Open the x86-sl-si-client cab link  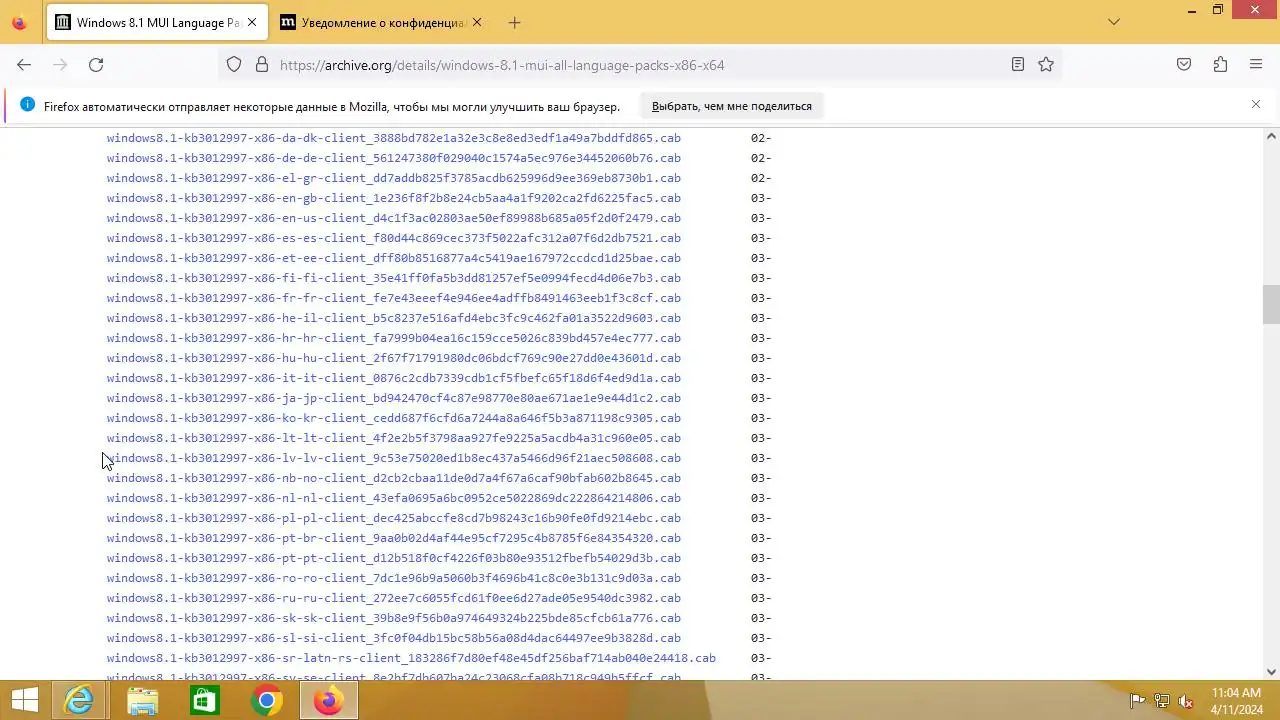pos(394,638)
